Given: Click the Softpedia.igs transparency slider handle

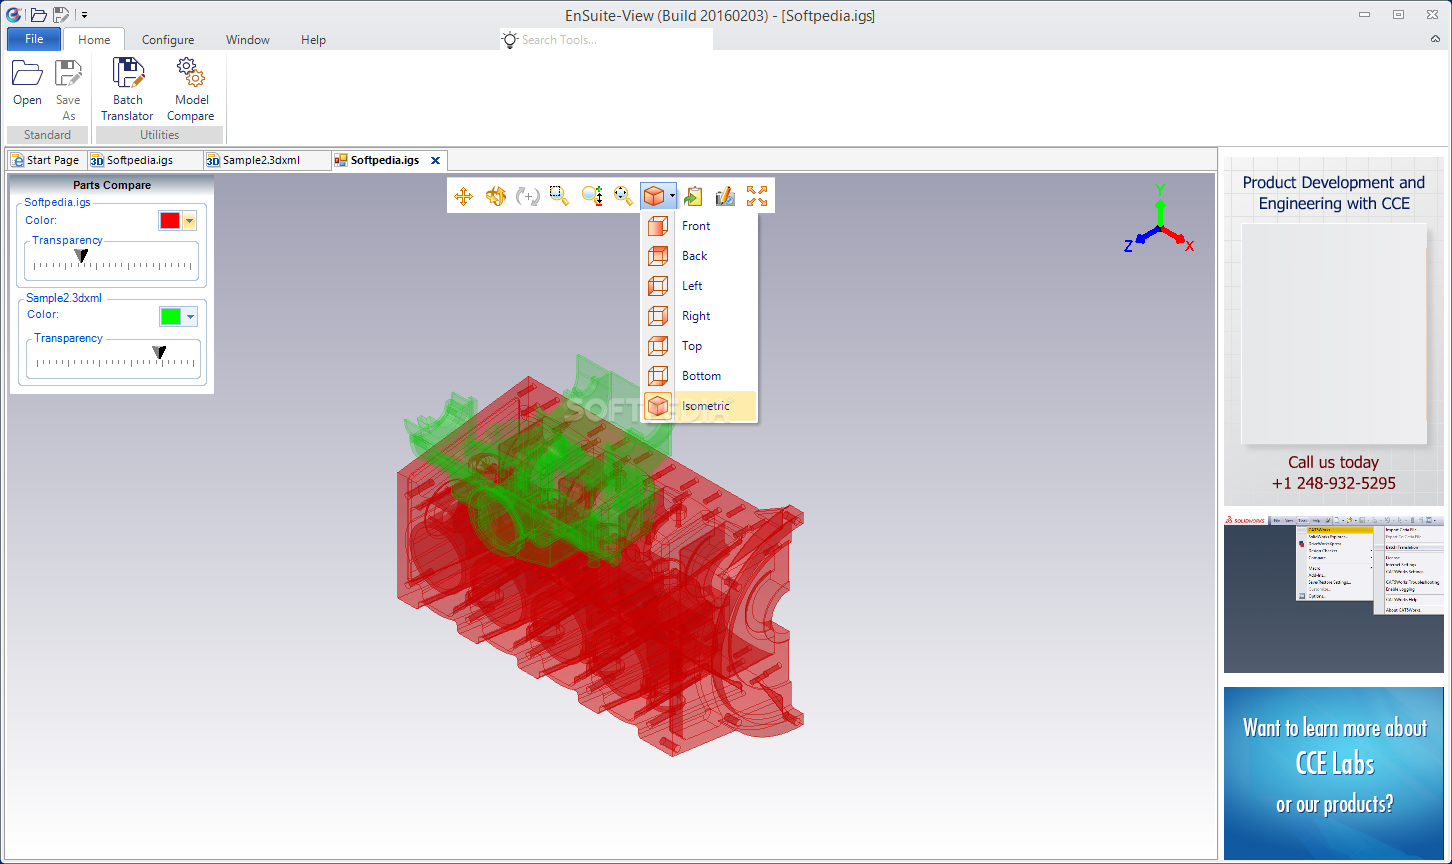Looking at the screenshot, I should [x=82, y=256].
